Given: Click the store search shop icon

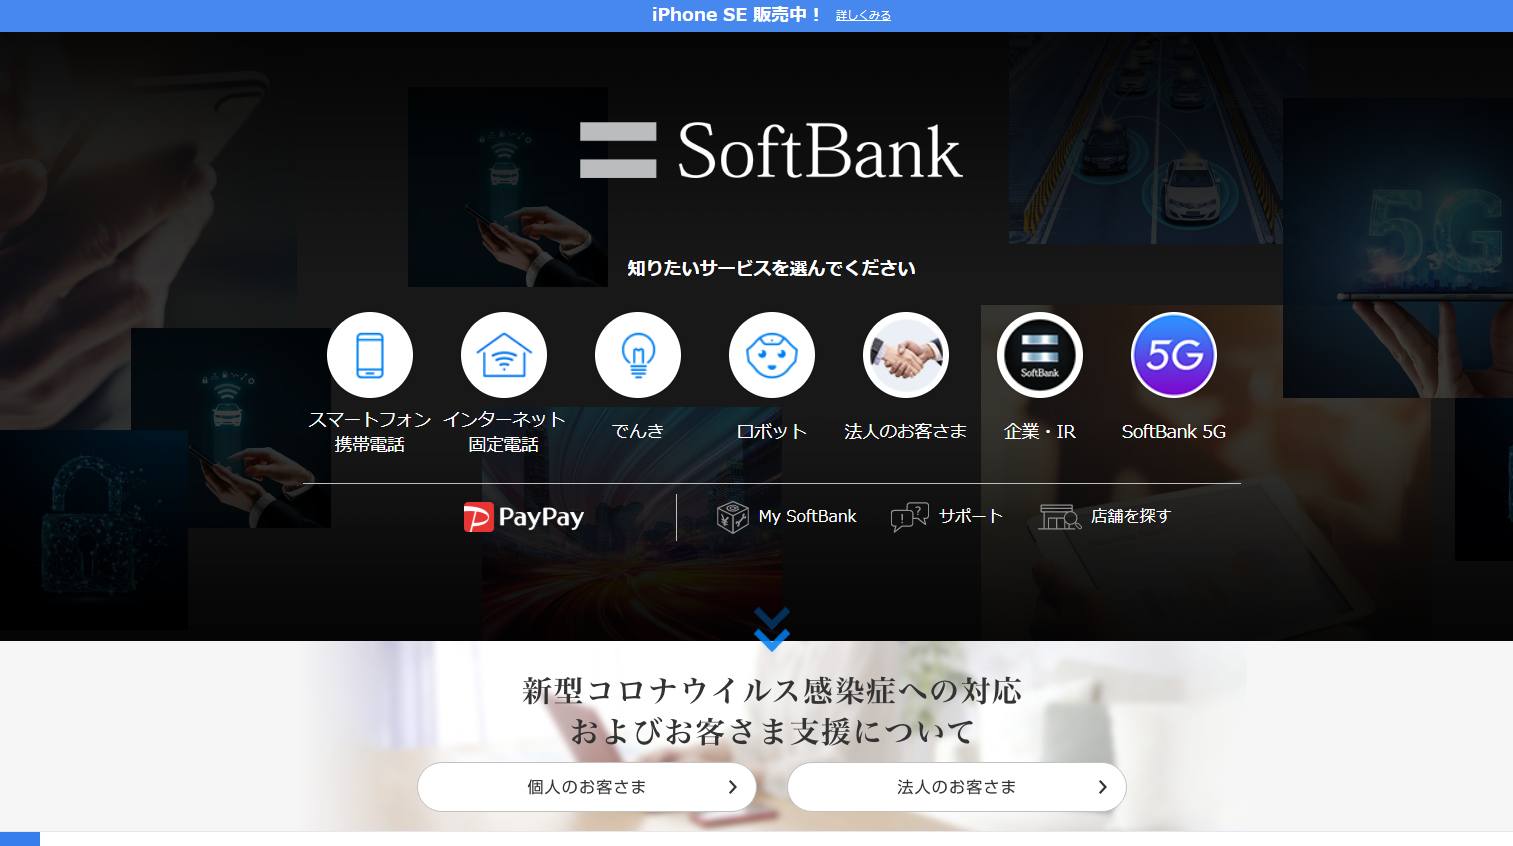Looking at the screenshot, I should pyautogui.click(x=1059, y=517).
